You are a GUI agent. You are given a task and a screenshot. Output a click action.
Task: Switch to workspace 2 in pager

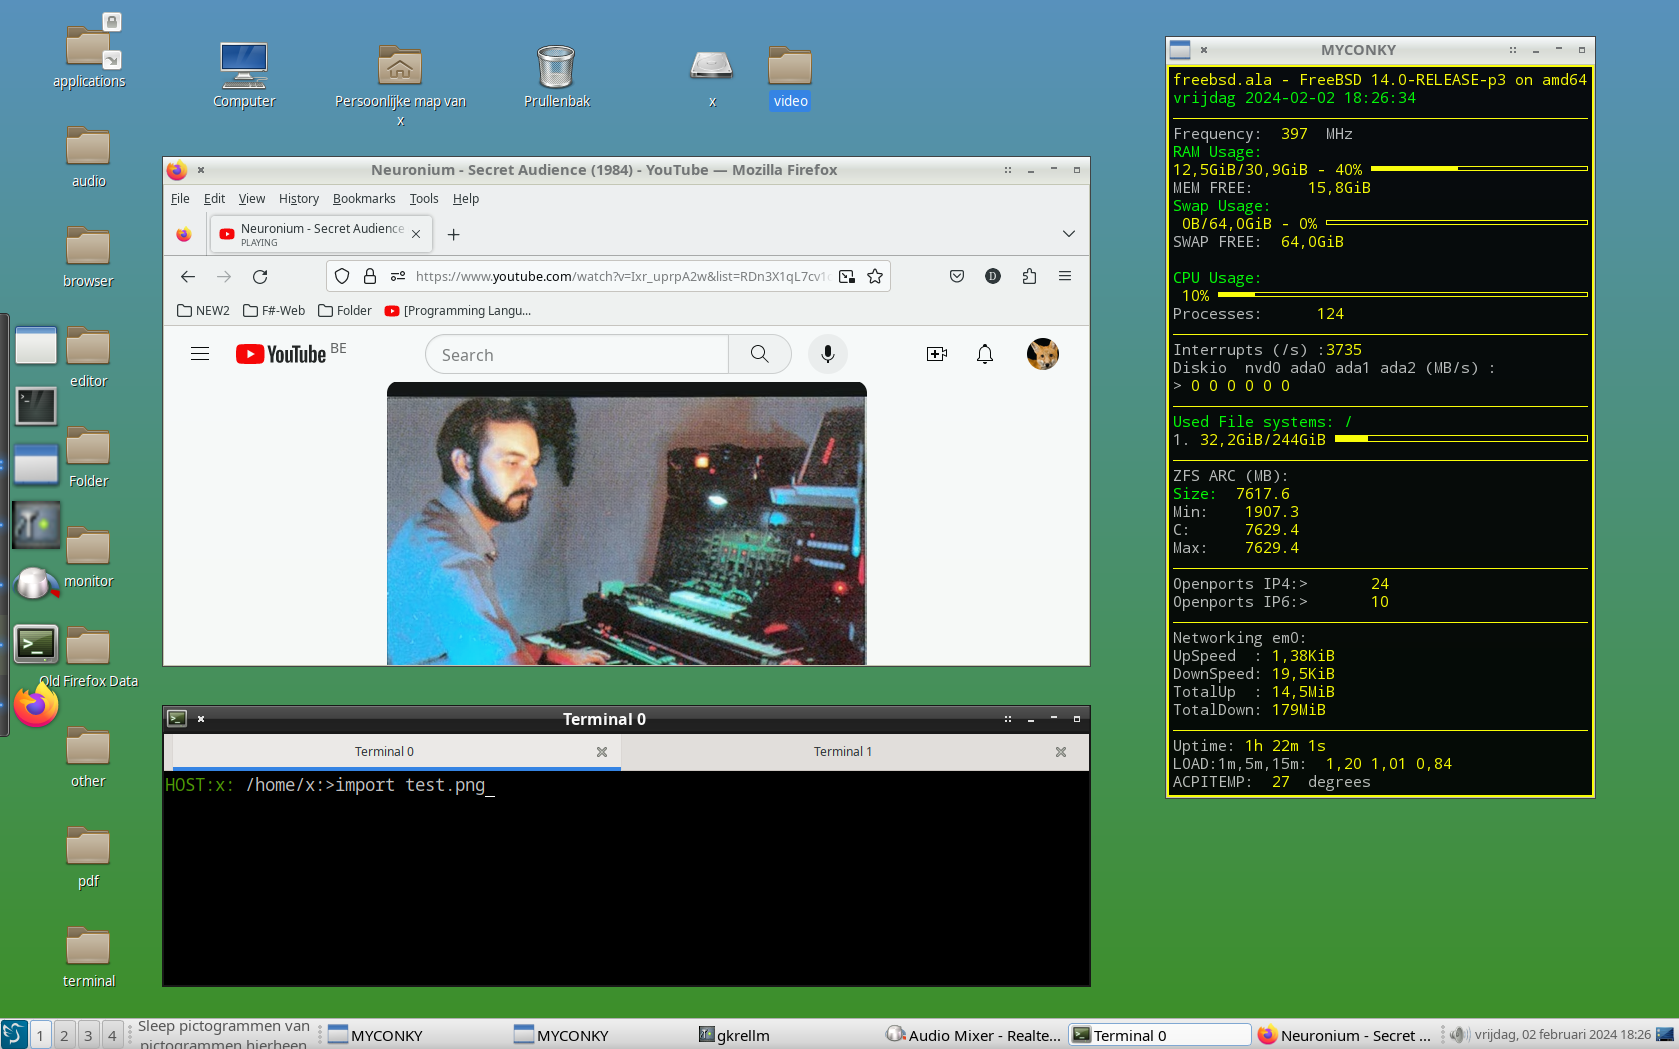tap(64, 1035)
